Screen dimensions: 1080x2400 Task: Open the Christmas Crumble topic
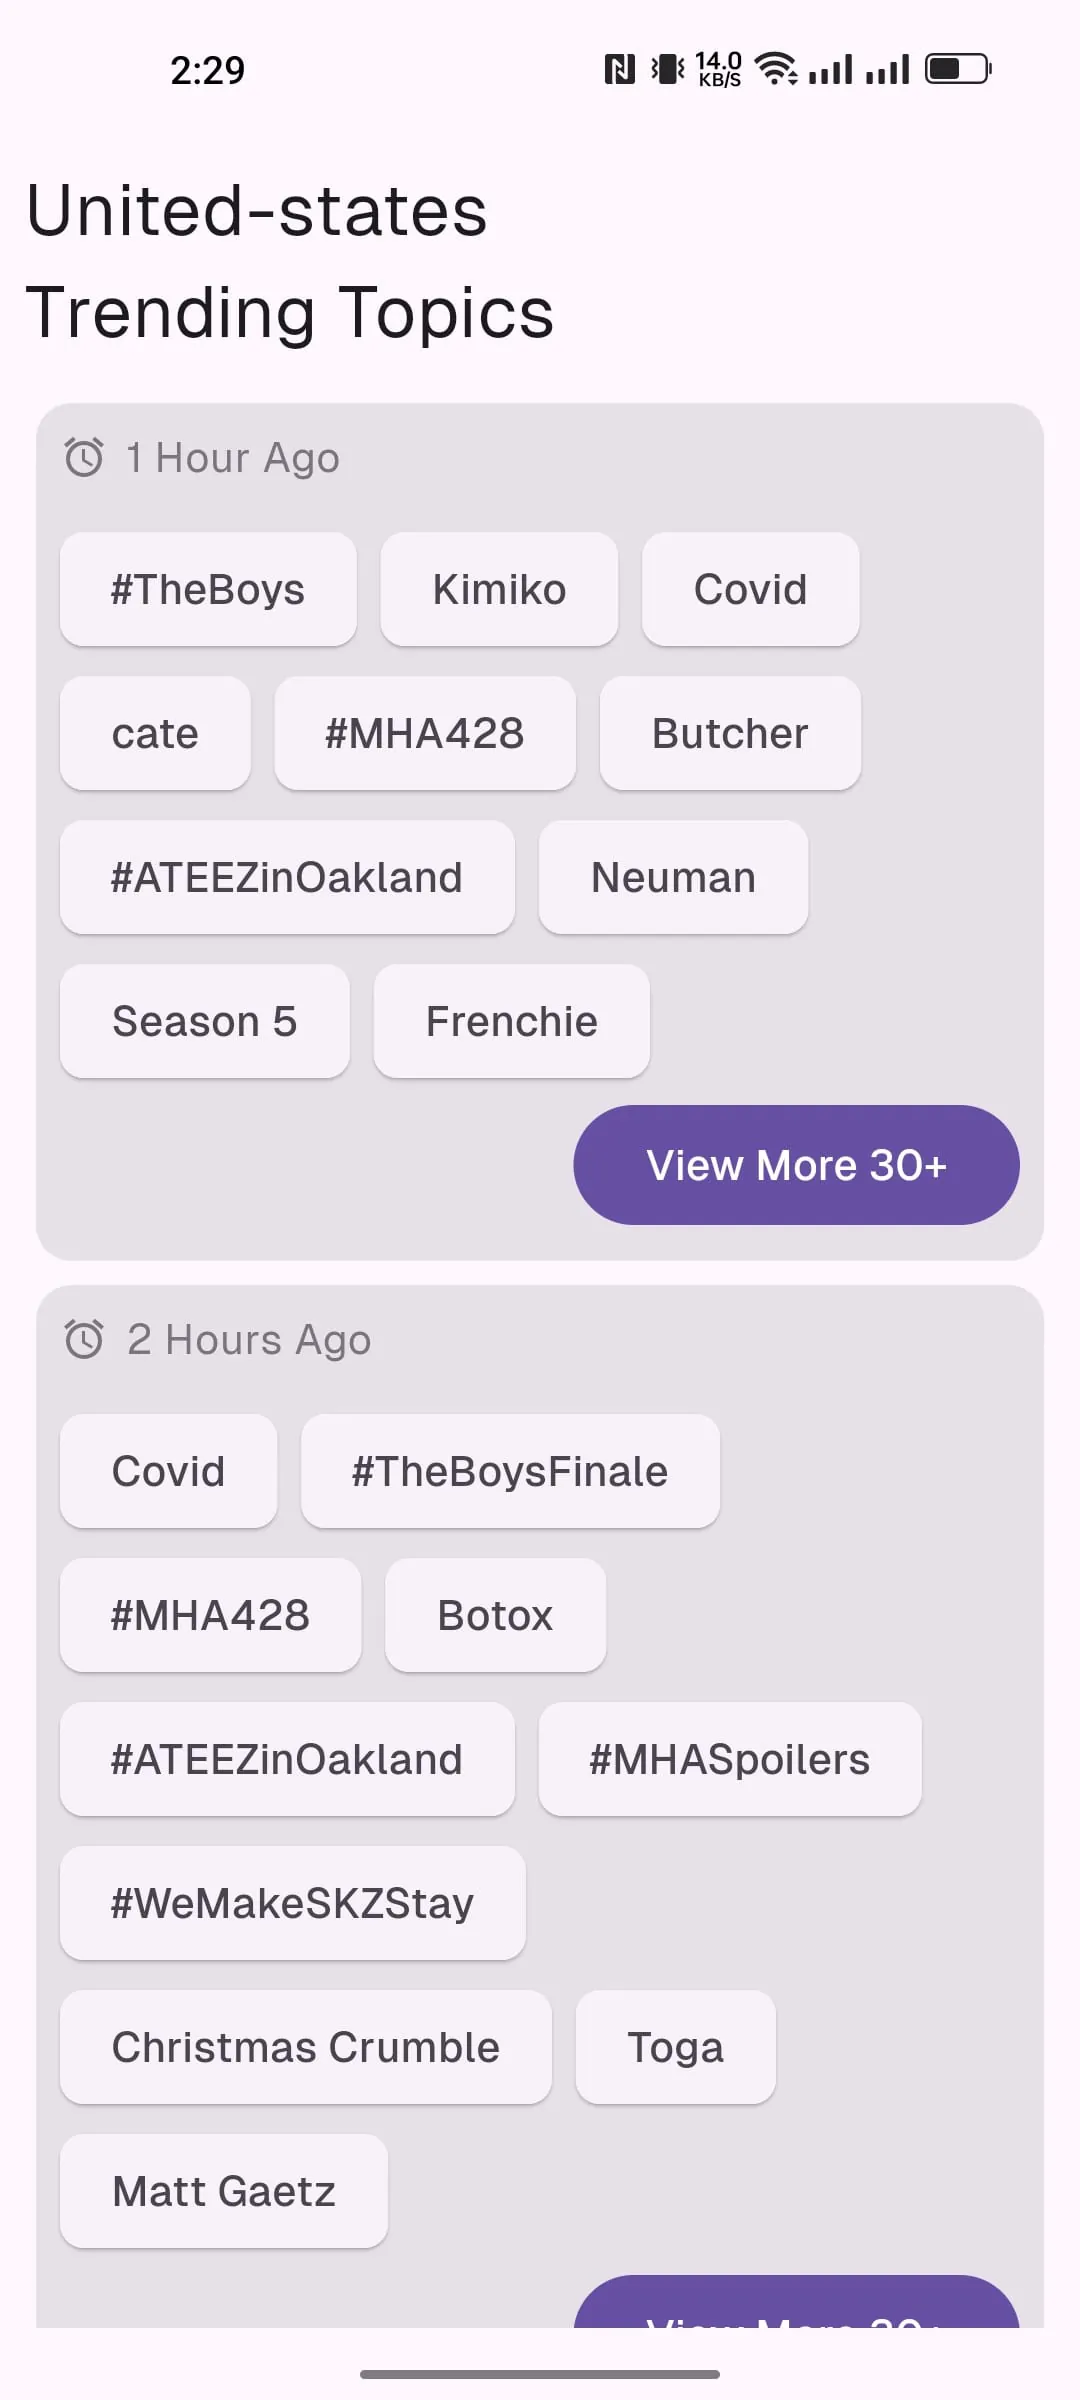[x=306, y=2047]
